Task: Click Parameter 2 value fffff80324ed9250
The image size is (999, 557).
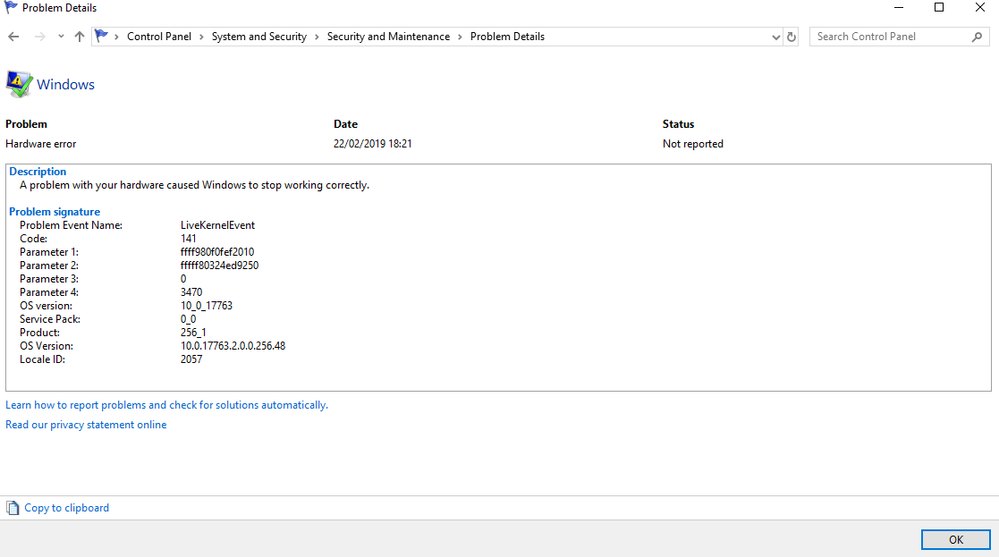Action: (x=219, y=265)
